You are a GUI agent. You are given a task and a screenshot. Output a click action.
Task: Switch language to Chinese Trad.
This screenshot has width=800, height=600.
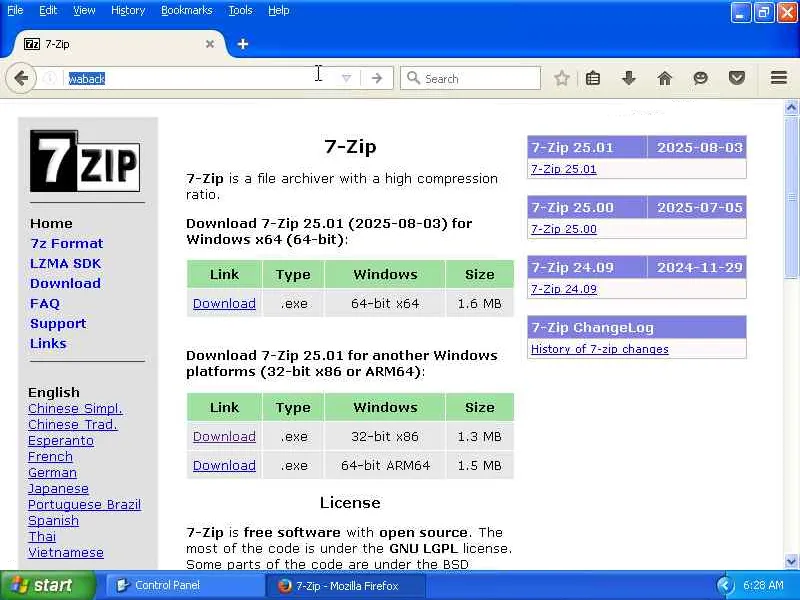point(72,424)
